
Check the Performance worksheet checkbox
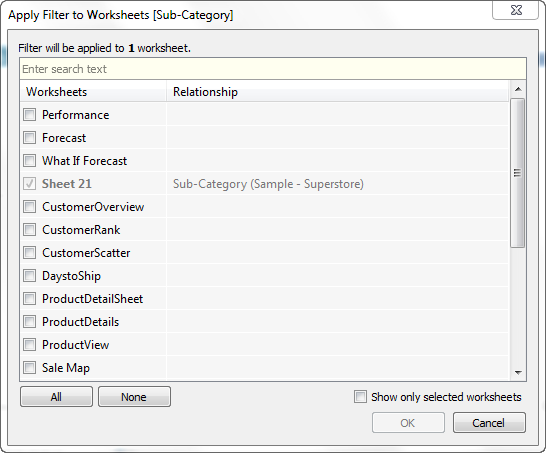(x=30, y=115)
